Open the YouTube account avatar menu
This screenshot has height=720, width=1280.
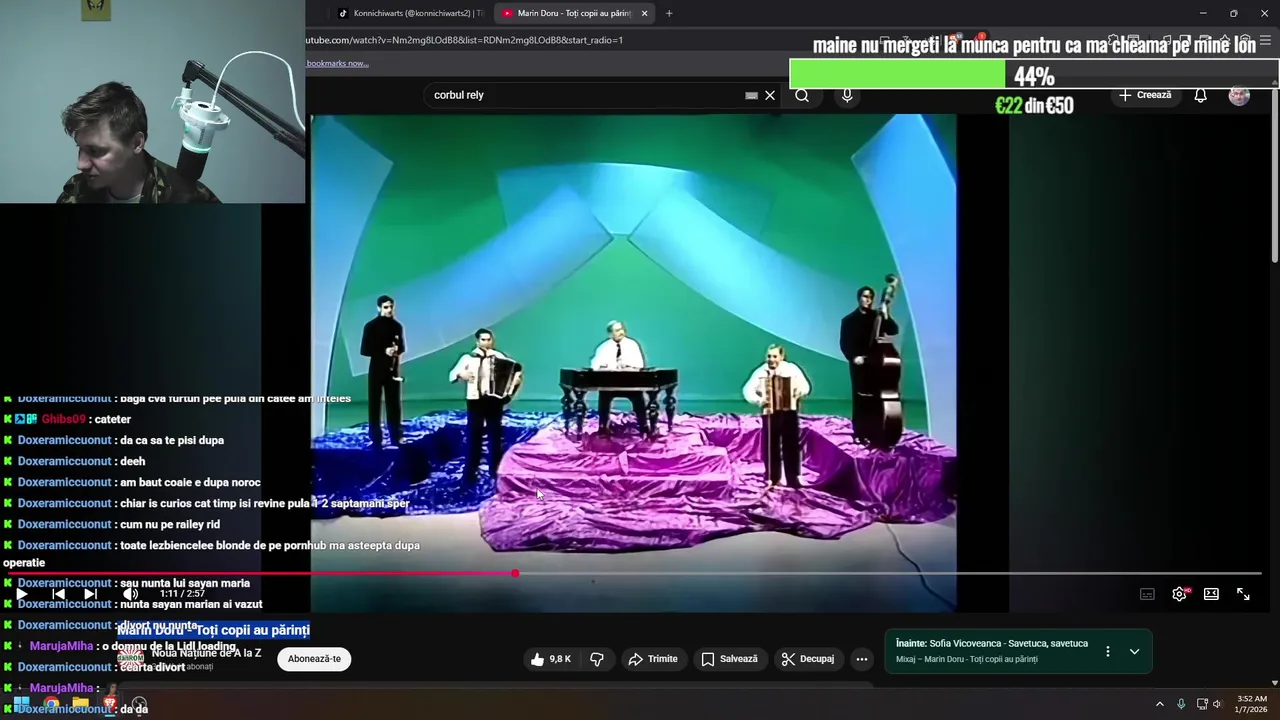point(1239,95)
